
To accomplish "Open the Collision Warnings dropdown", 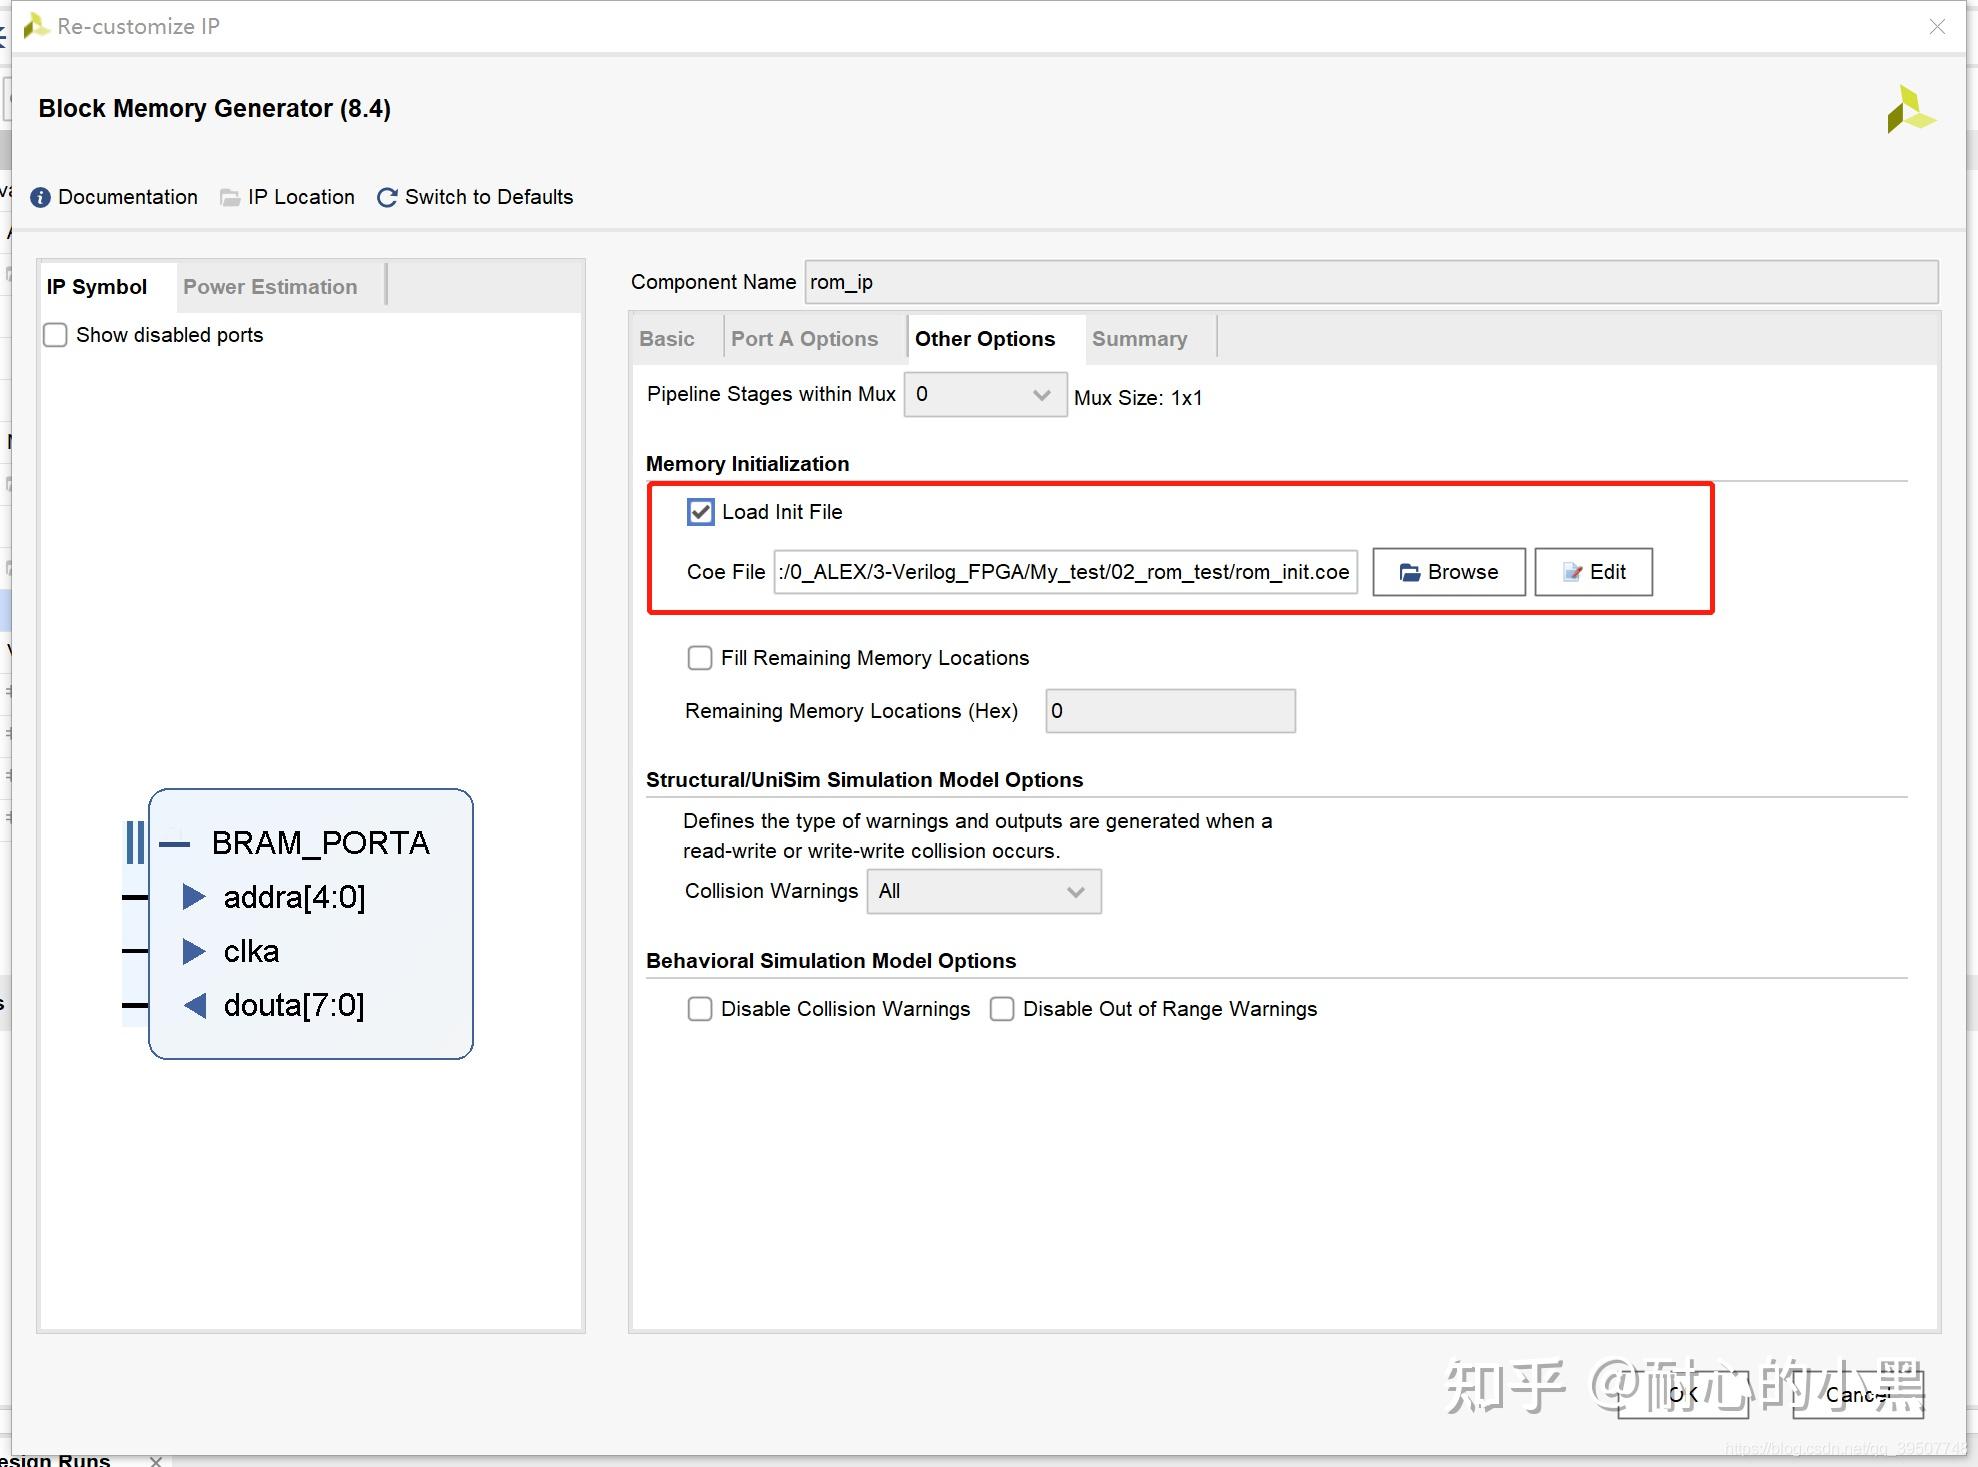I will [983, 891].
